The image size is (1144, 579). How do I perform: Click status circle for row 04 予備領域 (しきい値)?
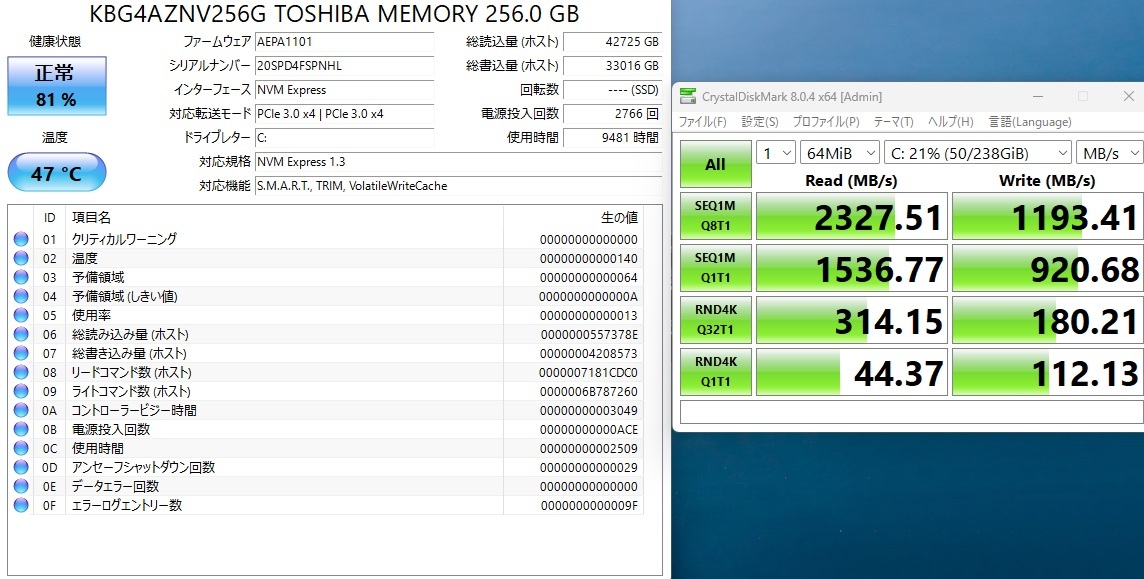(x=20, y=295)
